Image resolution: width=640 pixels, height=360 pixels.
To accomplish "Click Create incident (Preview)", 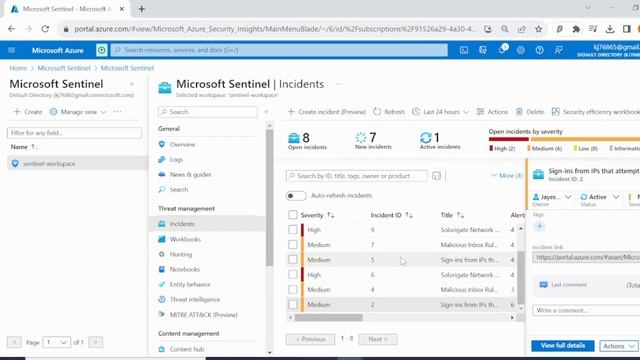I will (x=327, y=112).
